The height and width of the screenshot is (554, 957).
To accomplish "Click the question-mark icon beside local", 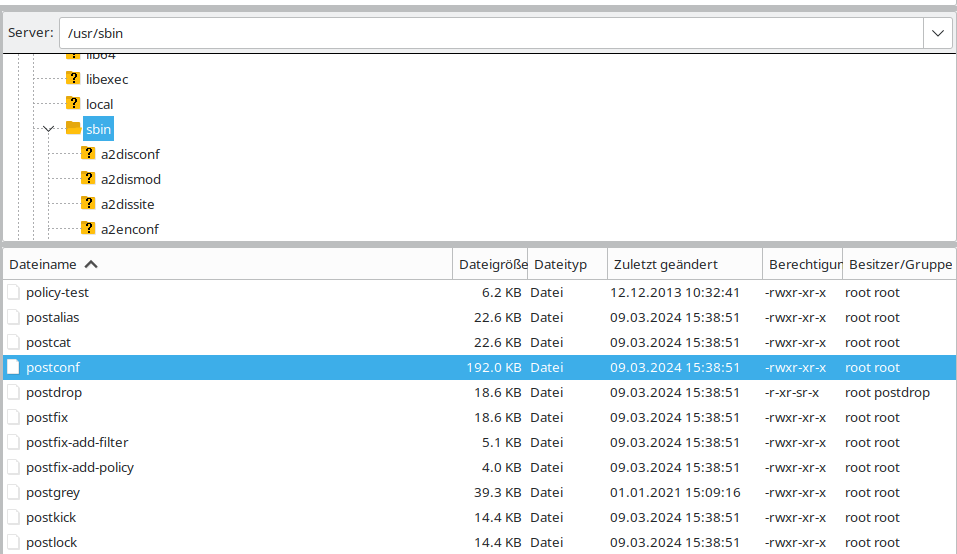I will coord(73,104).
